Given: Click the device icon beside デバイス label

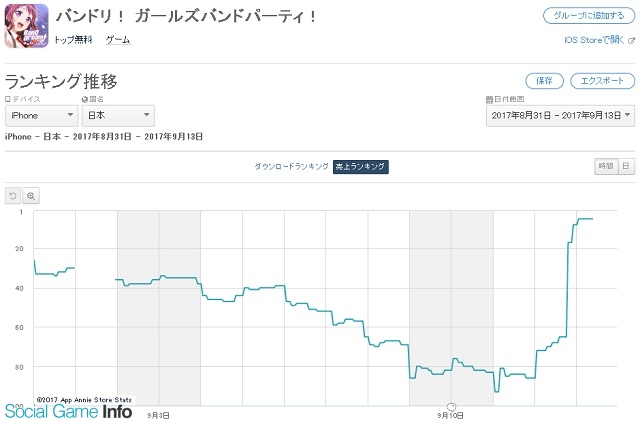Looking at the screenshot, I should [7, 99].
